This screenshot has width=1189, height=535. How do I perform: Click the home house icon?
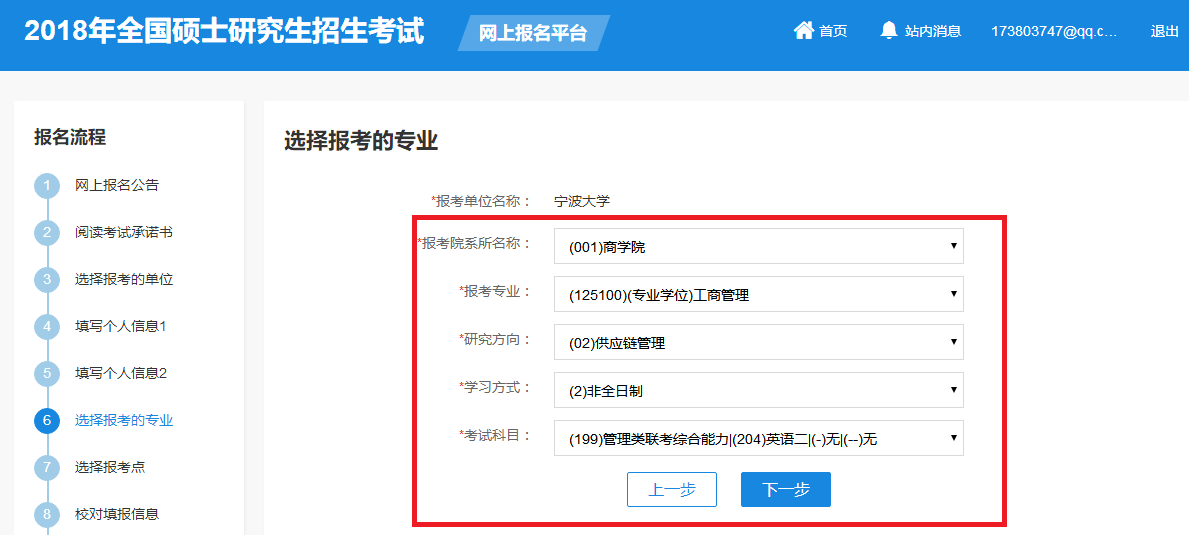803,31
